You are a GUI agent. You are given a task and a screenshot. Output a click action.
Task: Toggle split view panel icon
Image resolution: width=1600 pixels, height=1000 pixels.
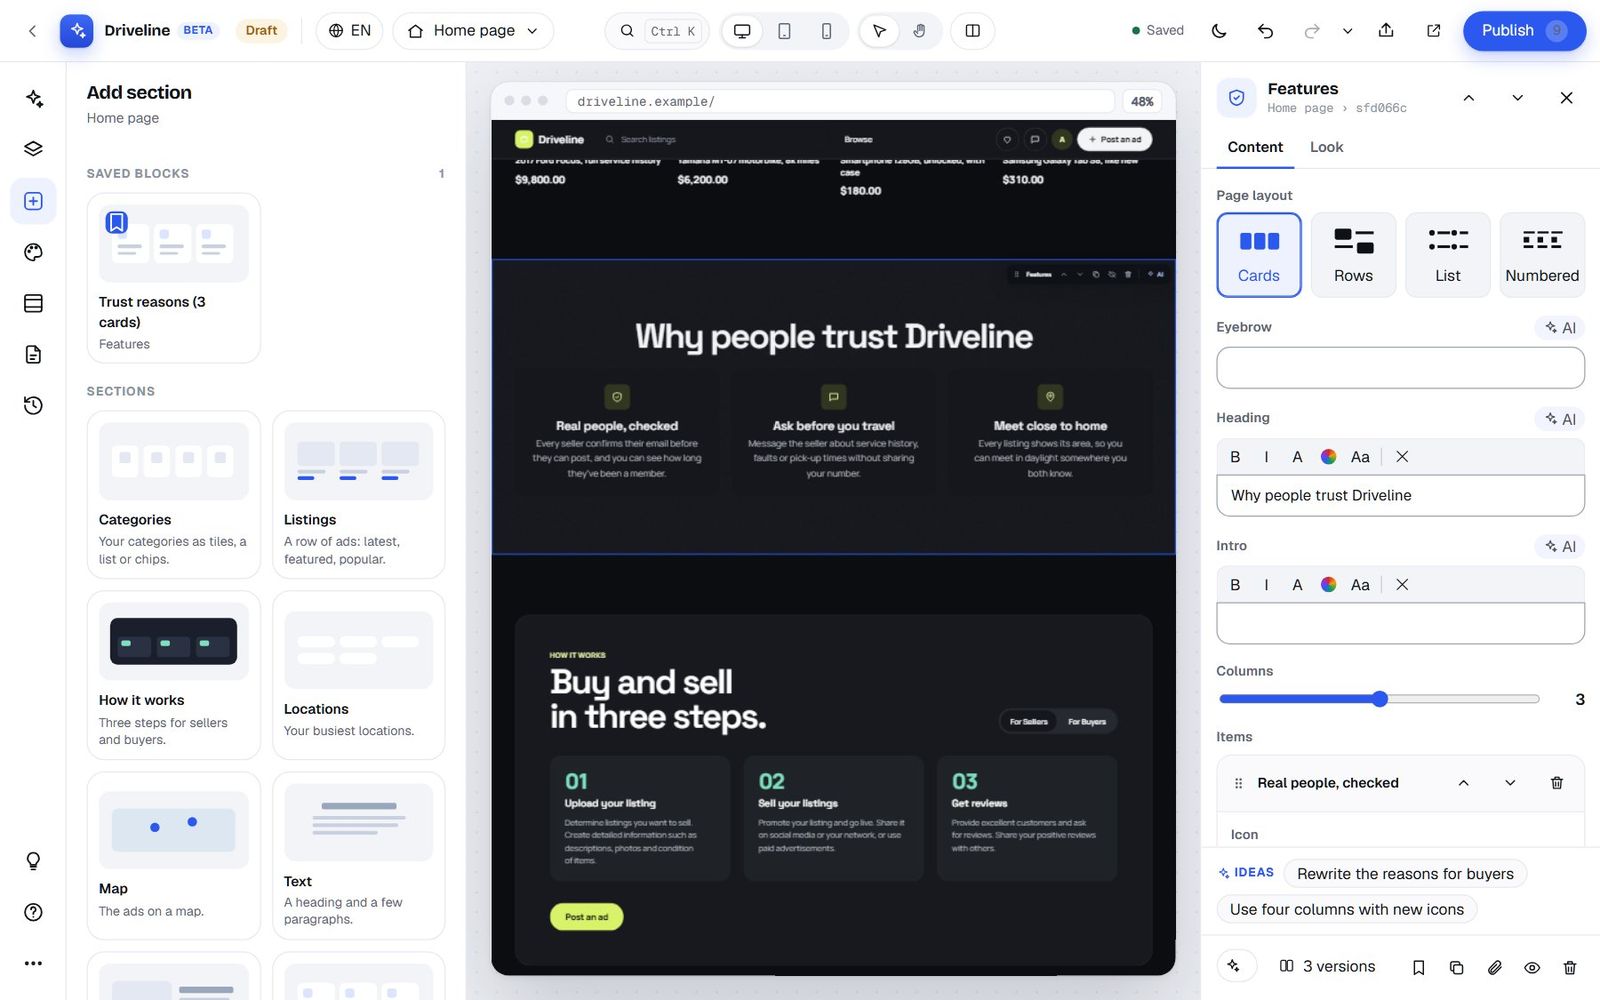point(972,31)
